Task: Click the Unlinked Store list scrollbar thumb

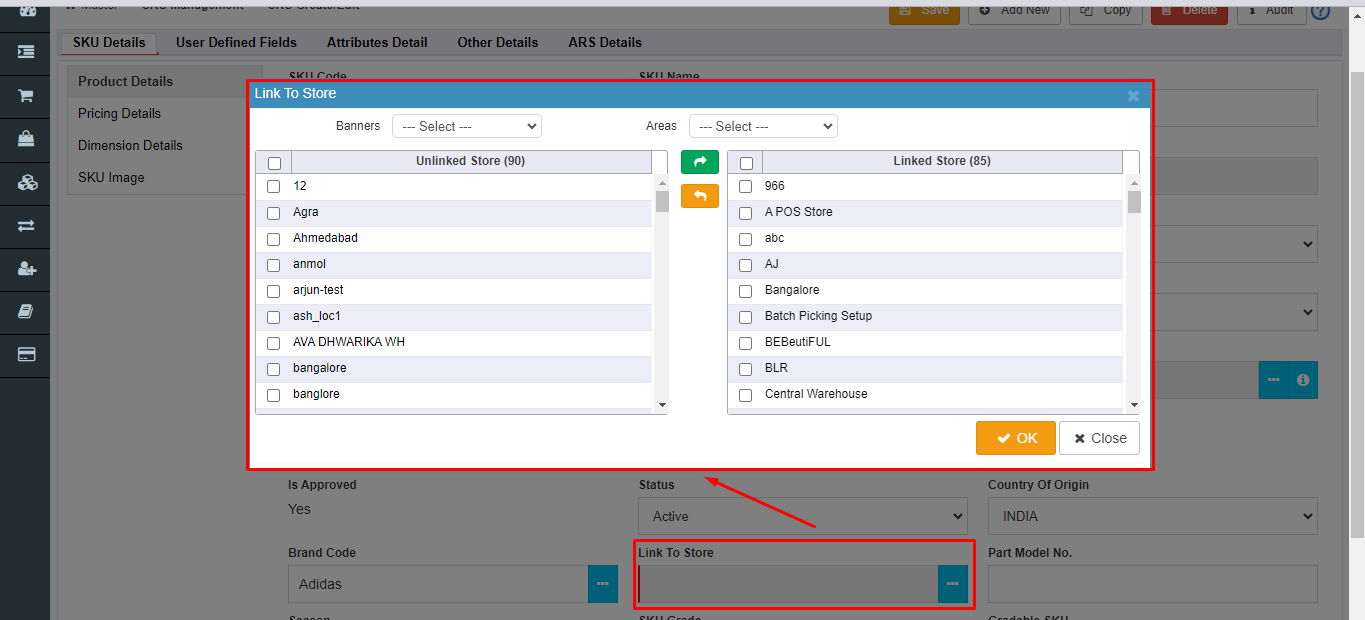Action: [x=662, y=202]
